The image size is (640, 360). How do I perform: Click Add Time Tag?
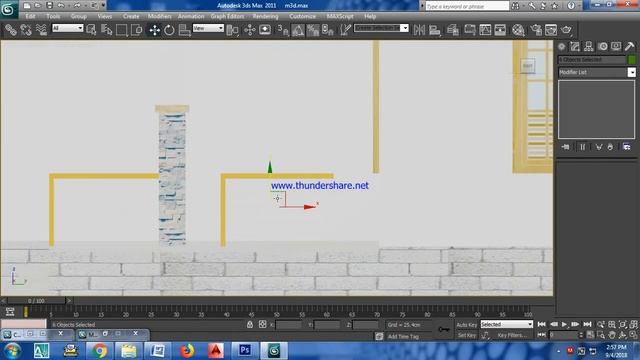[x=403, y=336]
